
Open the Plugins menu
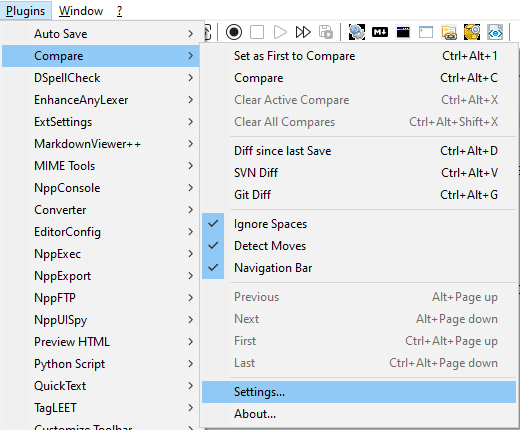pyautogui.click(x=26, y=11)
